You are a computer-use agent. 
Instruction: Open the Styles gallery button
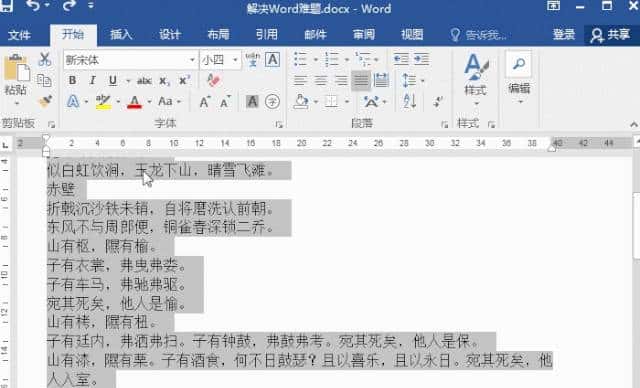coord(476,78)
